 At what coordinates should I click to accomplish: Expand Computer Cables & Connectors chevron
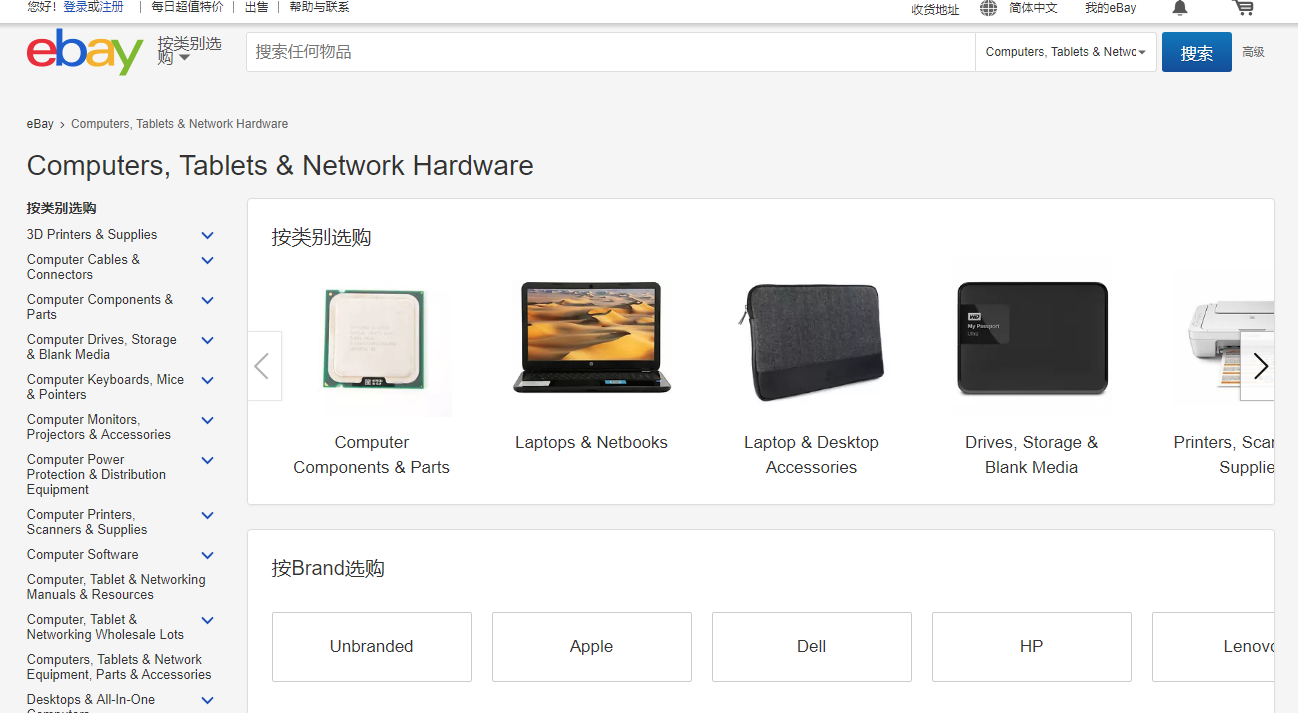[208, 261]
